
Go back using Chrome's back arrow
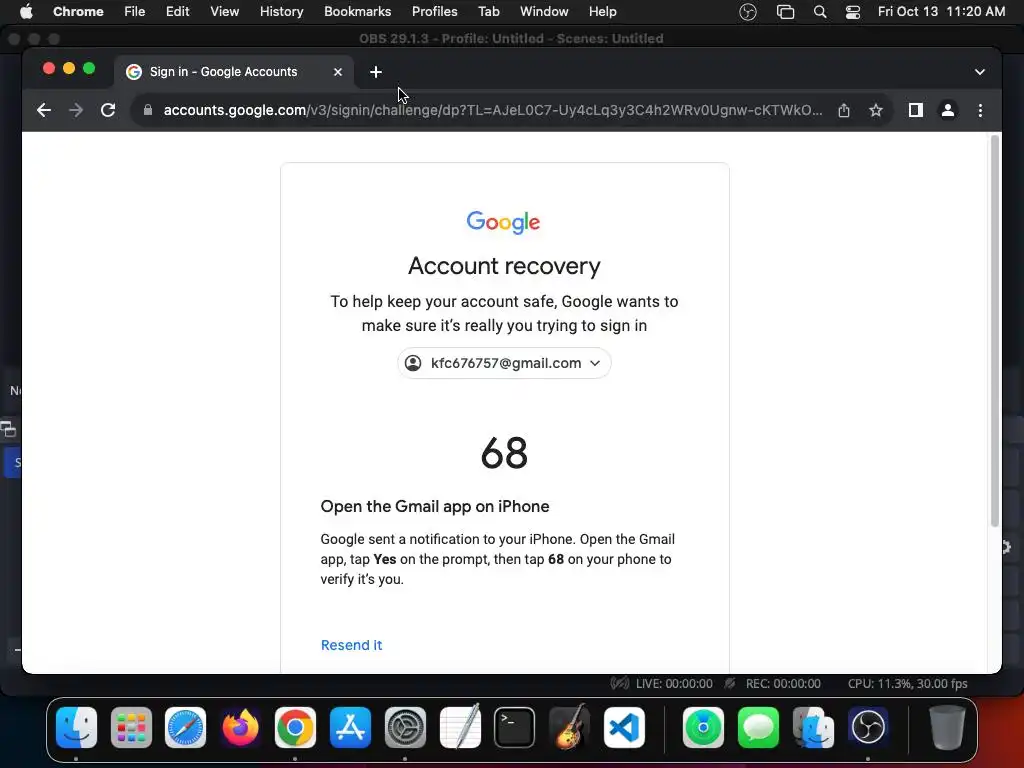44,110
